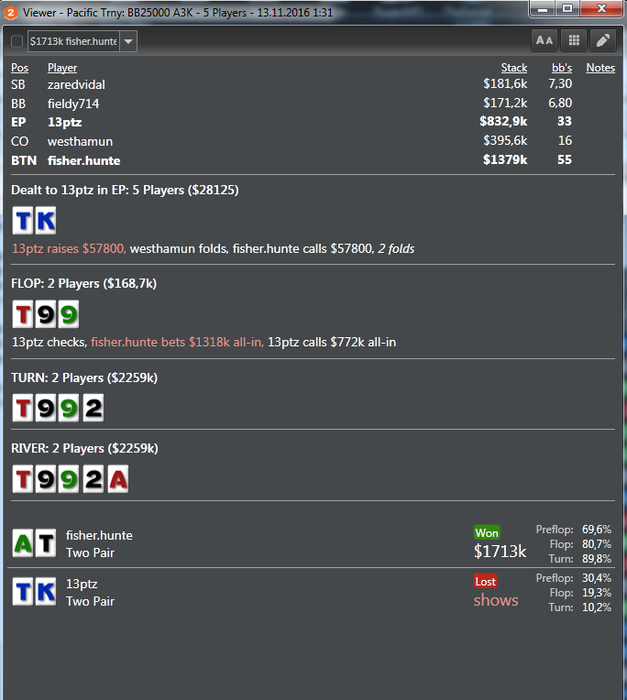Select the fisher.hunte player row
Image resolution: width=627 pixels, height=700 pixels.
313,160
